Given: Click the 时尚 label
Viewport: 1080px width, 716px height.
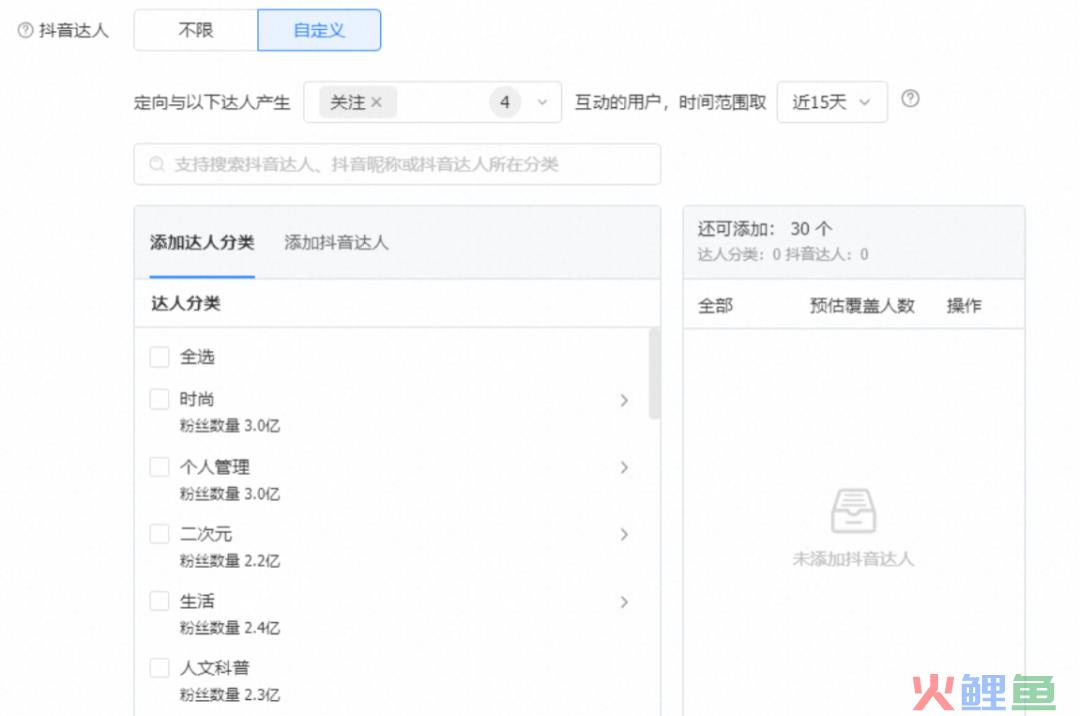Looking at the screenshot, I should pyautogui.click(x=197, y=399).
